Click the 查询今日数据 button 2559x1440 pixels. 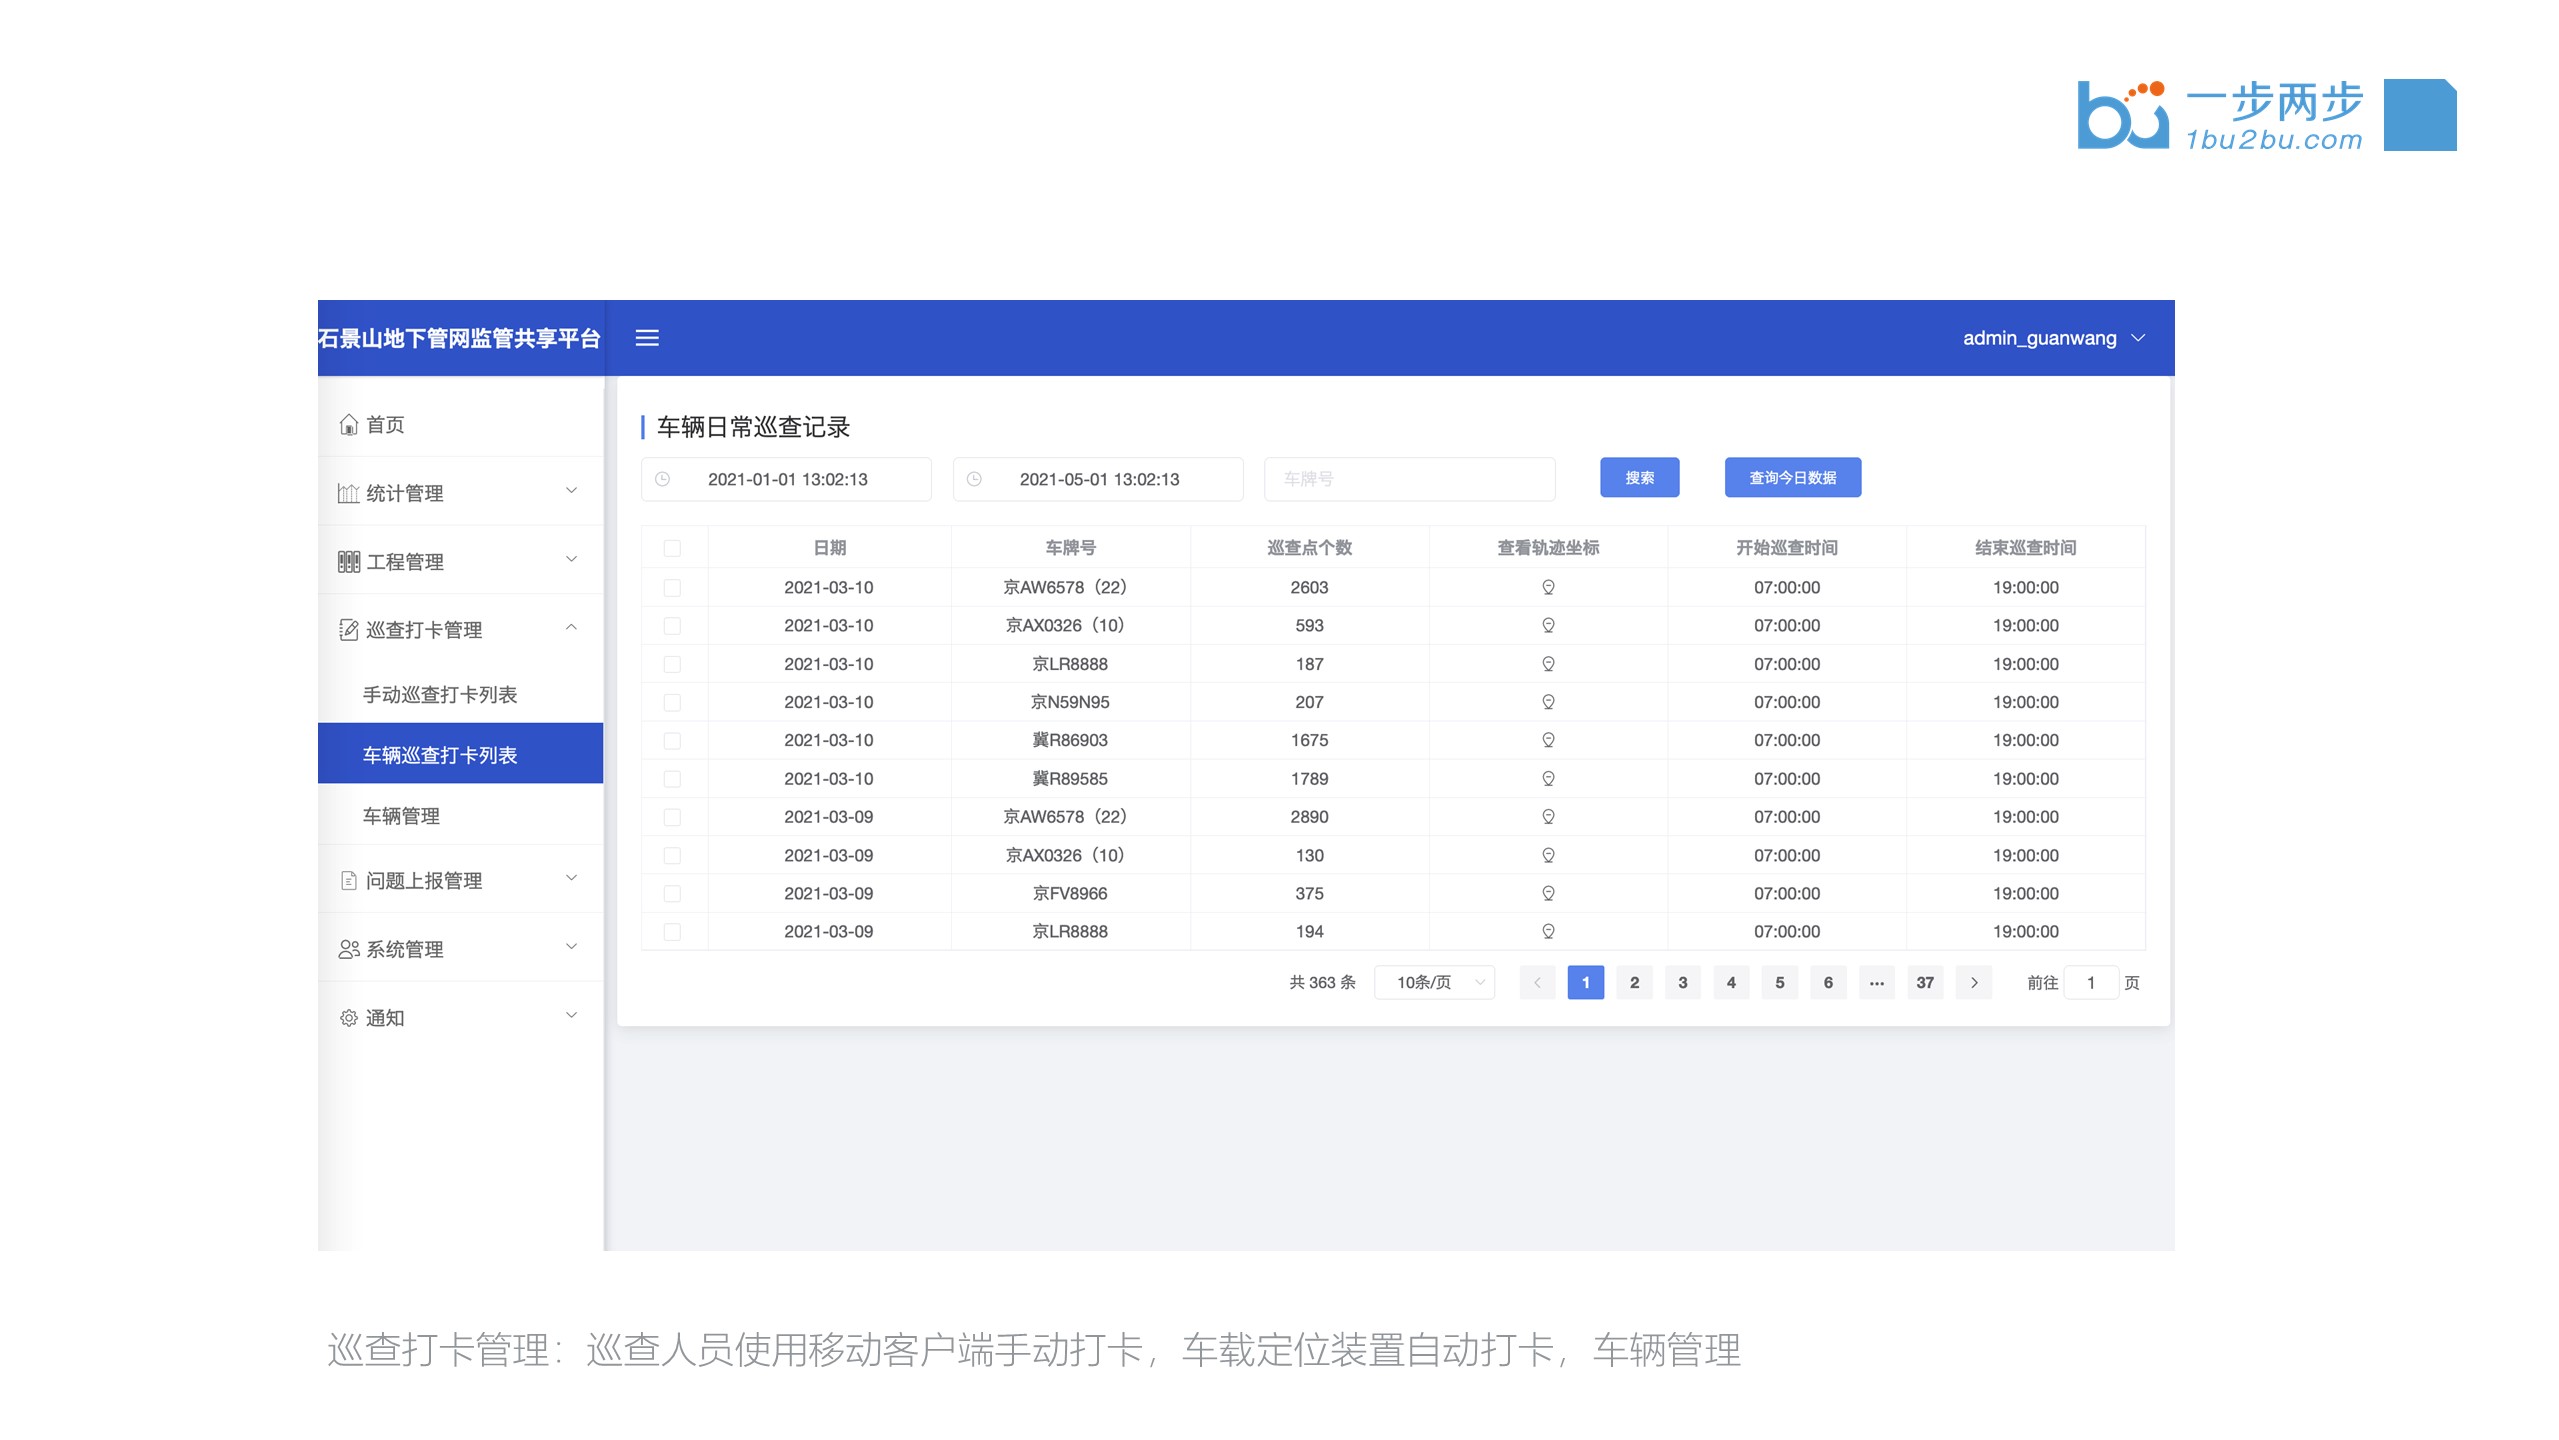pyautogui.click(x=1792, y=478)
